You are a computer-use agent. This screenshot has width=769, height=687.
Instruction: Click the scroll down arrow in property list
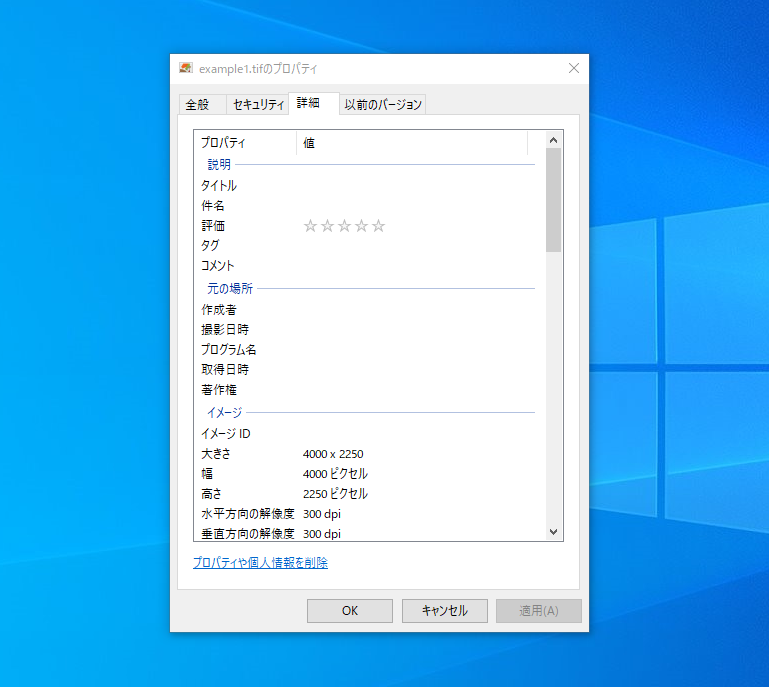tap(554, 532)
